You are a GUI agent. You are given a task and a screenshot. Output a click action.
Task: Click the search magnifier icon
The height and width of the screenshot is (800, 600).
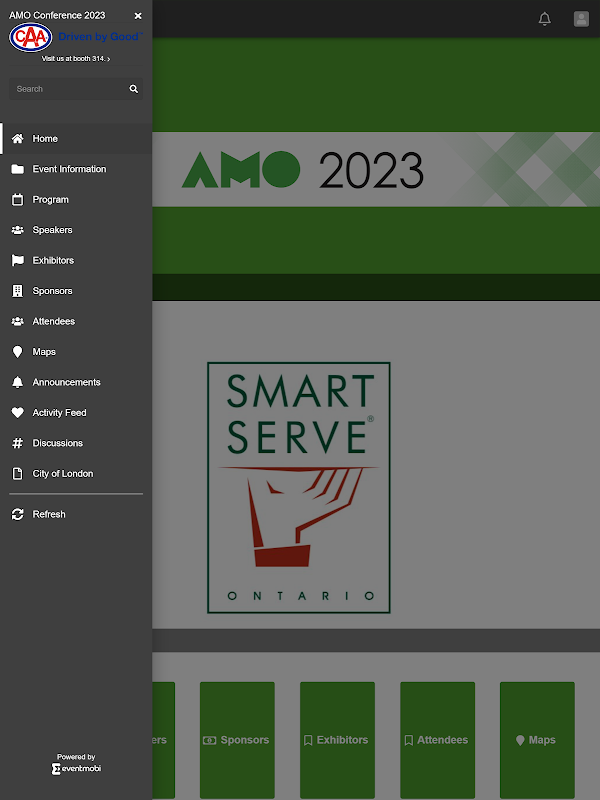134,89
